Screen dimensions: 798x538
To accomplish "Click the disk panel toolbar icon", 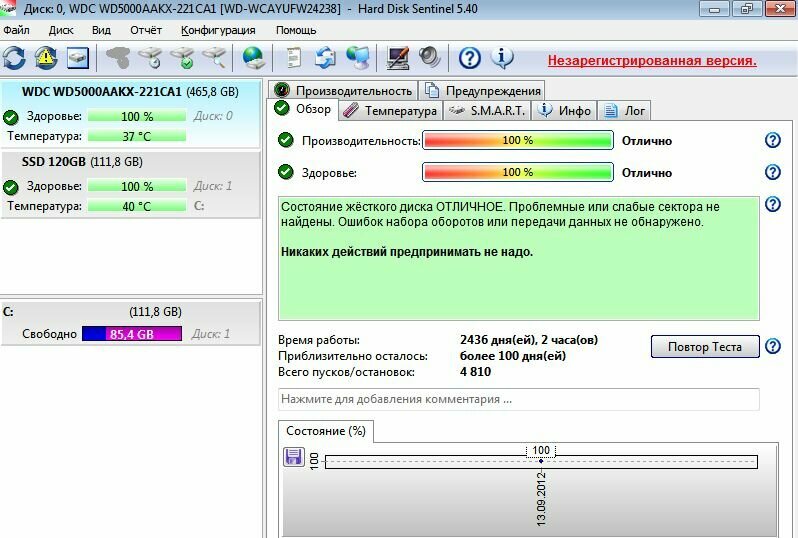I will (x=78, y=58).
